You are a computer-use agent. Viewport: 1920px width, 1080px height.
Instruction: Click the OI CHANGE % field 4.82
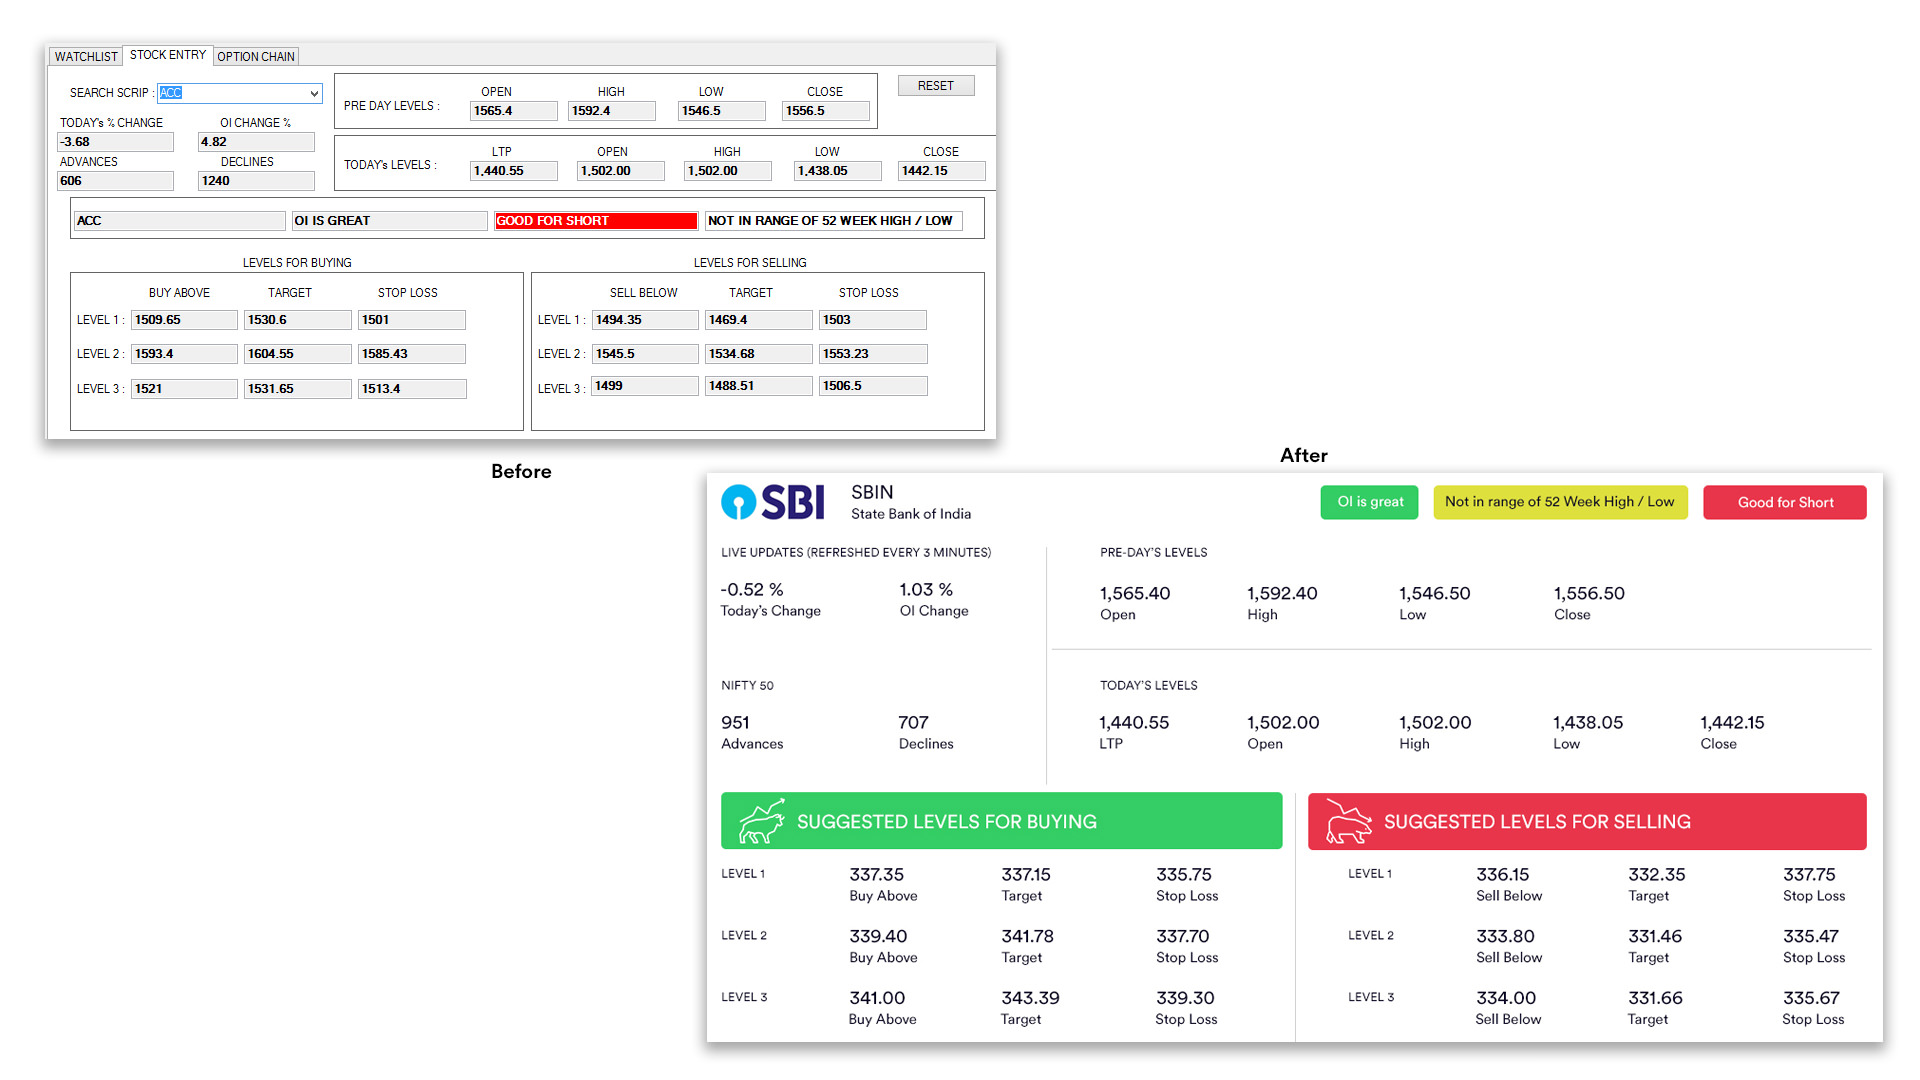[255, 142]
